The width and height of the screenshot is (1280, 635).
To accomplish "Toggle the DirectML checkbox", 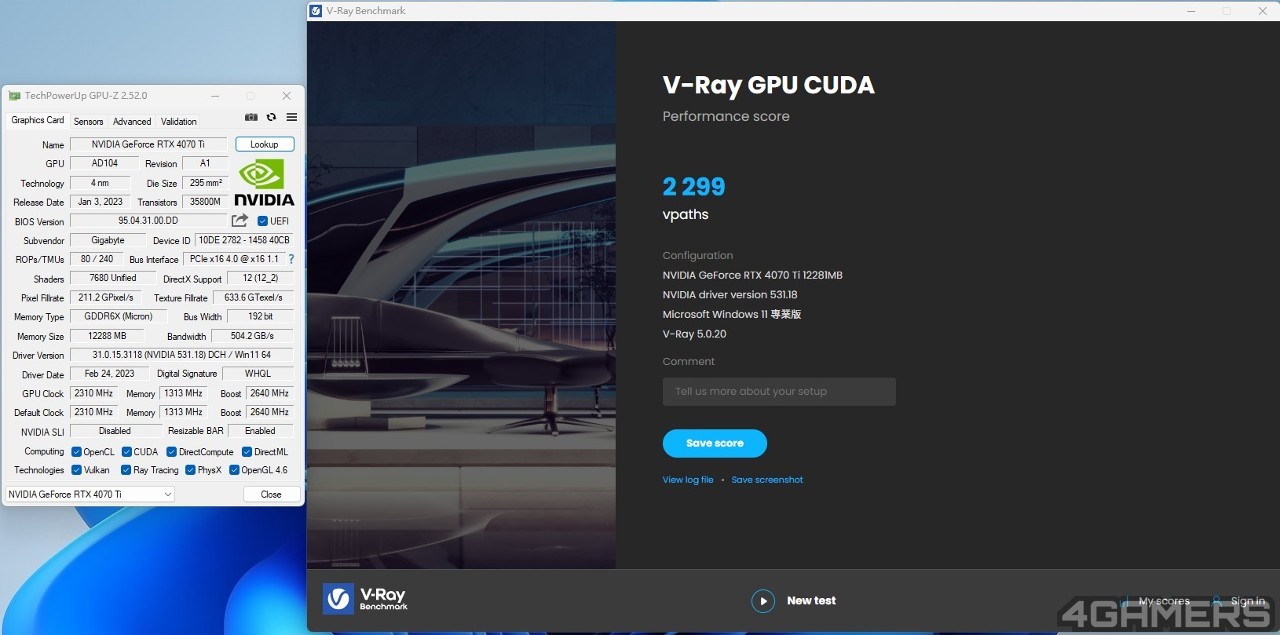I will [247, 452].
